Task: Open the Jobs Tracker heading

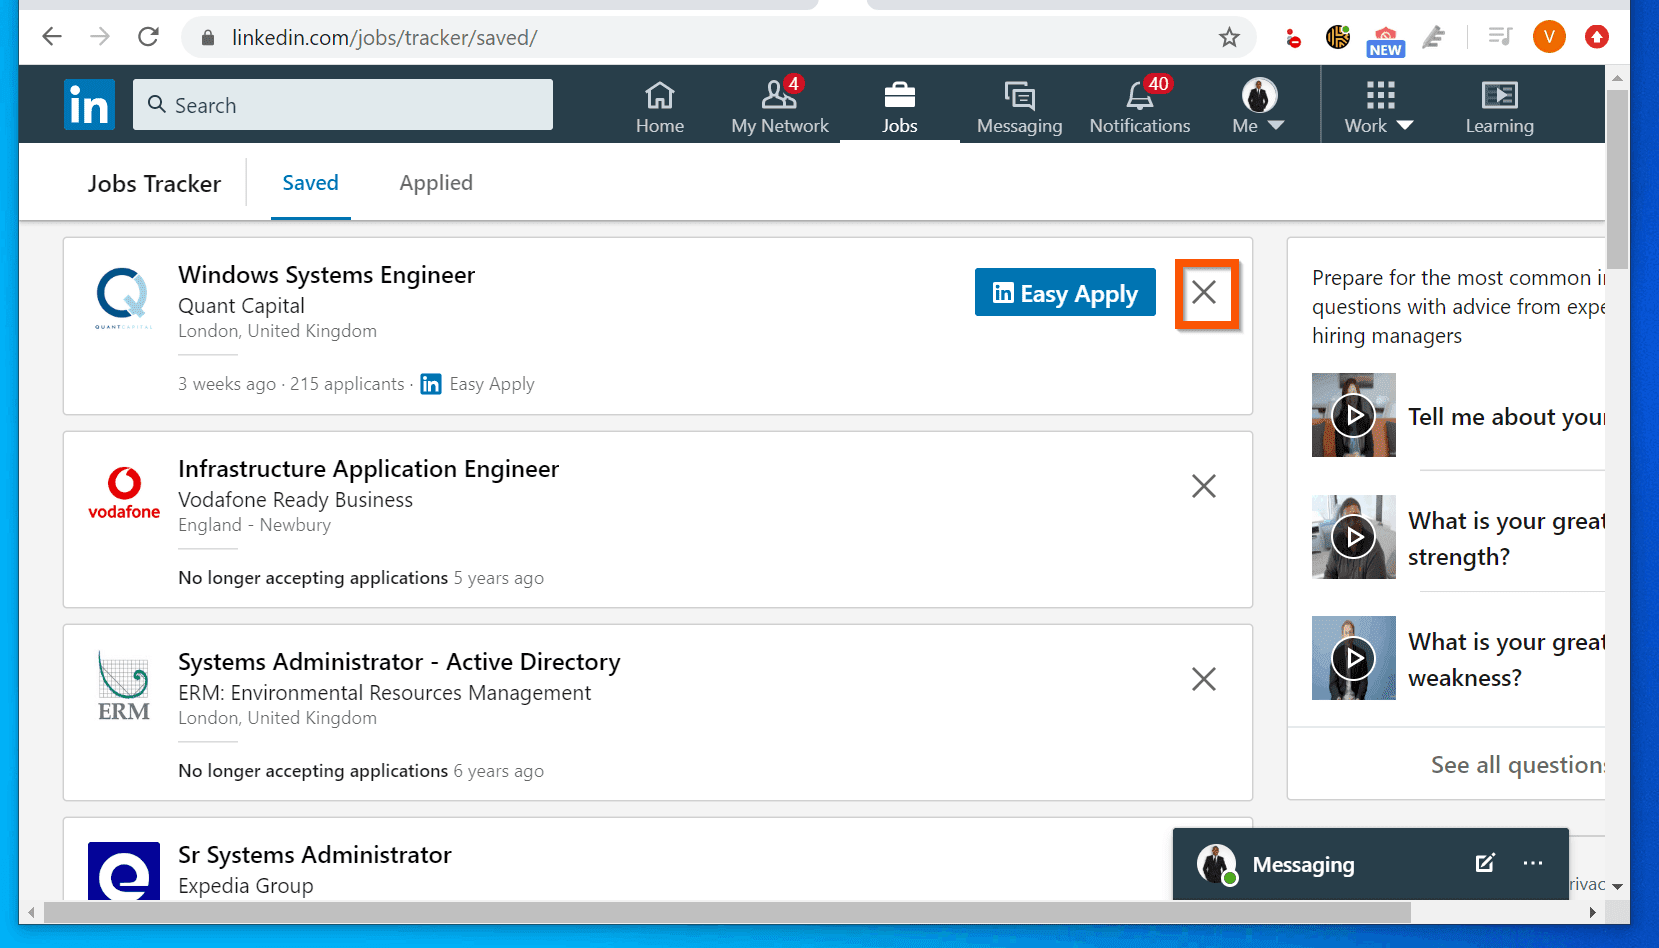Action: pos(154,184)
